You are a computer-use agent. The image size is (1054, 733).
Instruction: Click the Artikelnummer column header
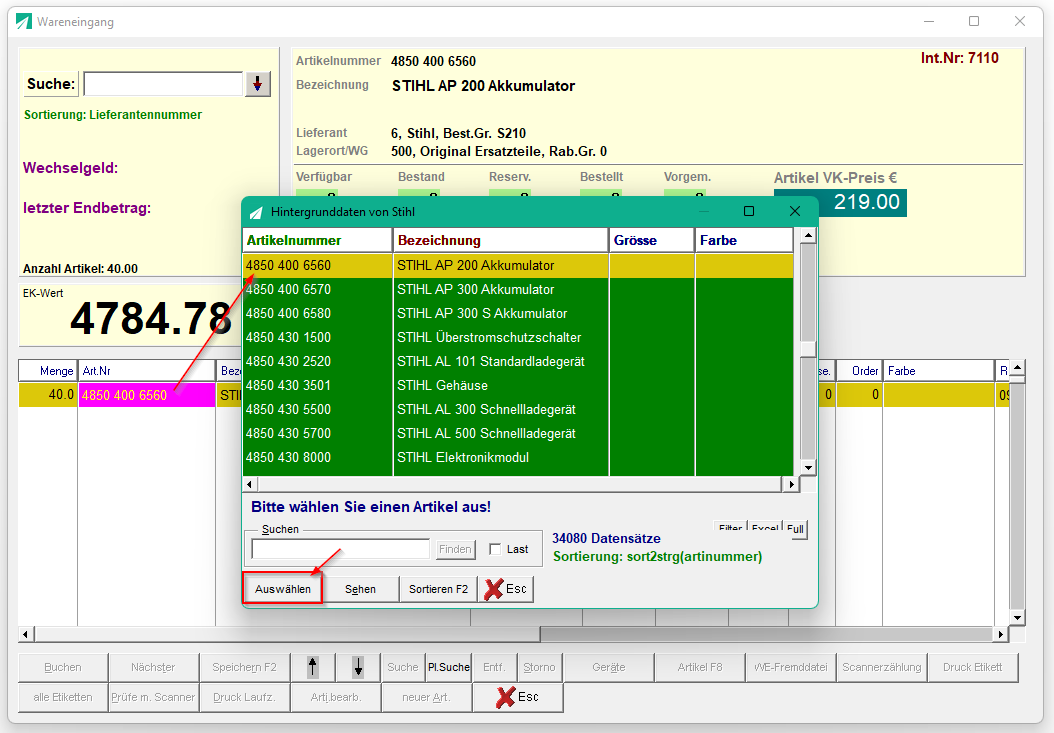(317, 240)
